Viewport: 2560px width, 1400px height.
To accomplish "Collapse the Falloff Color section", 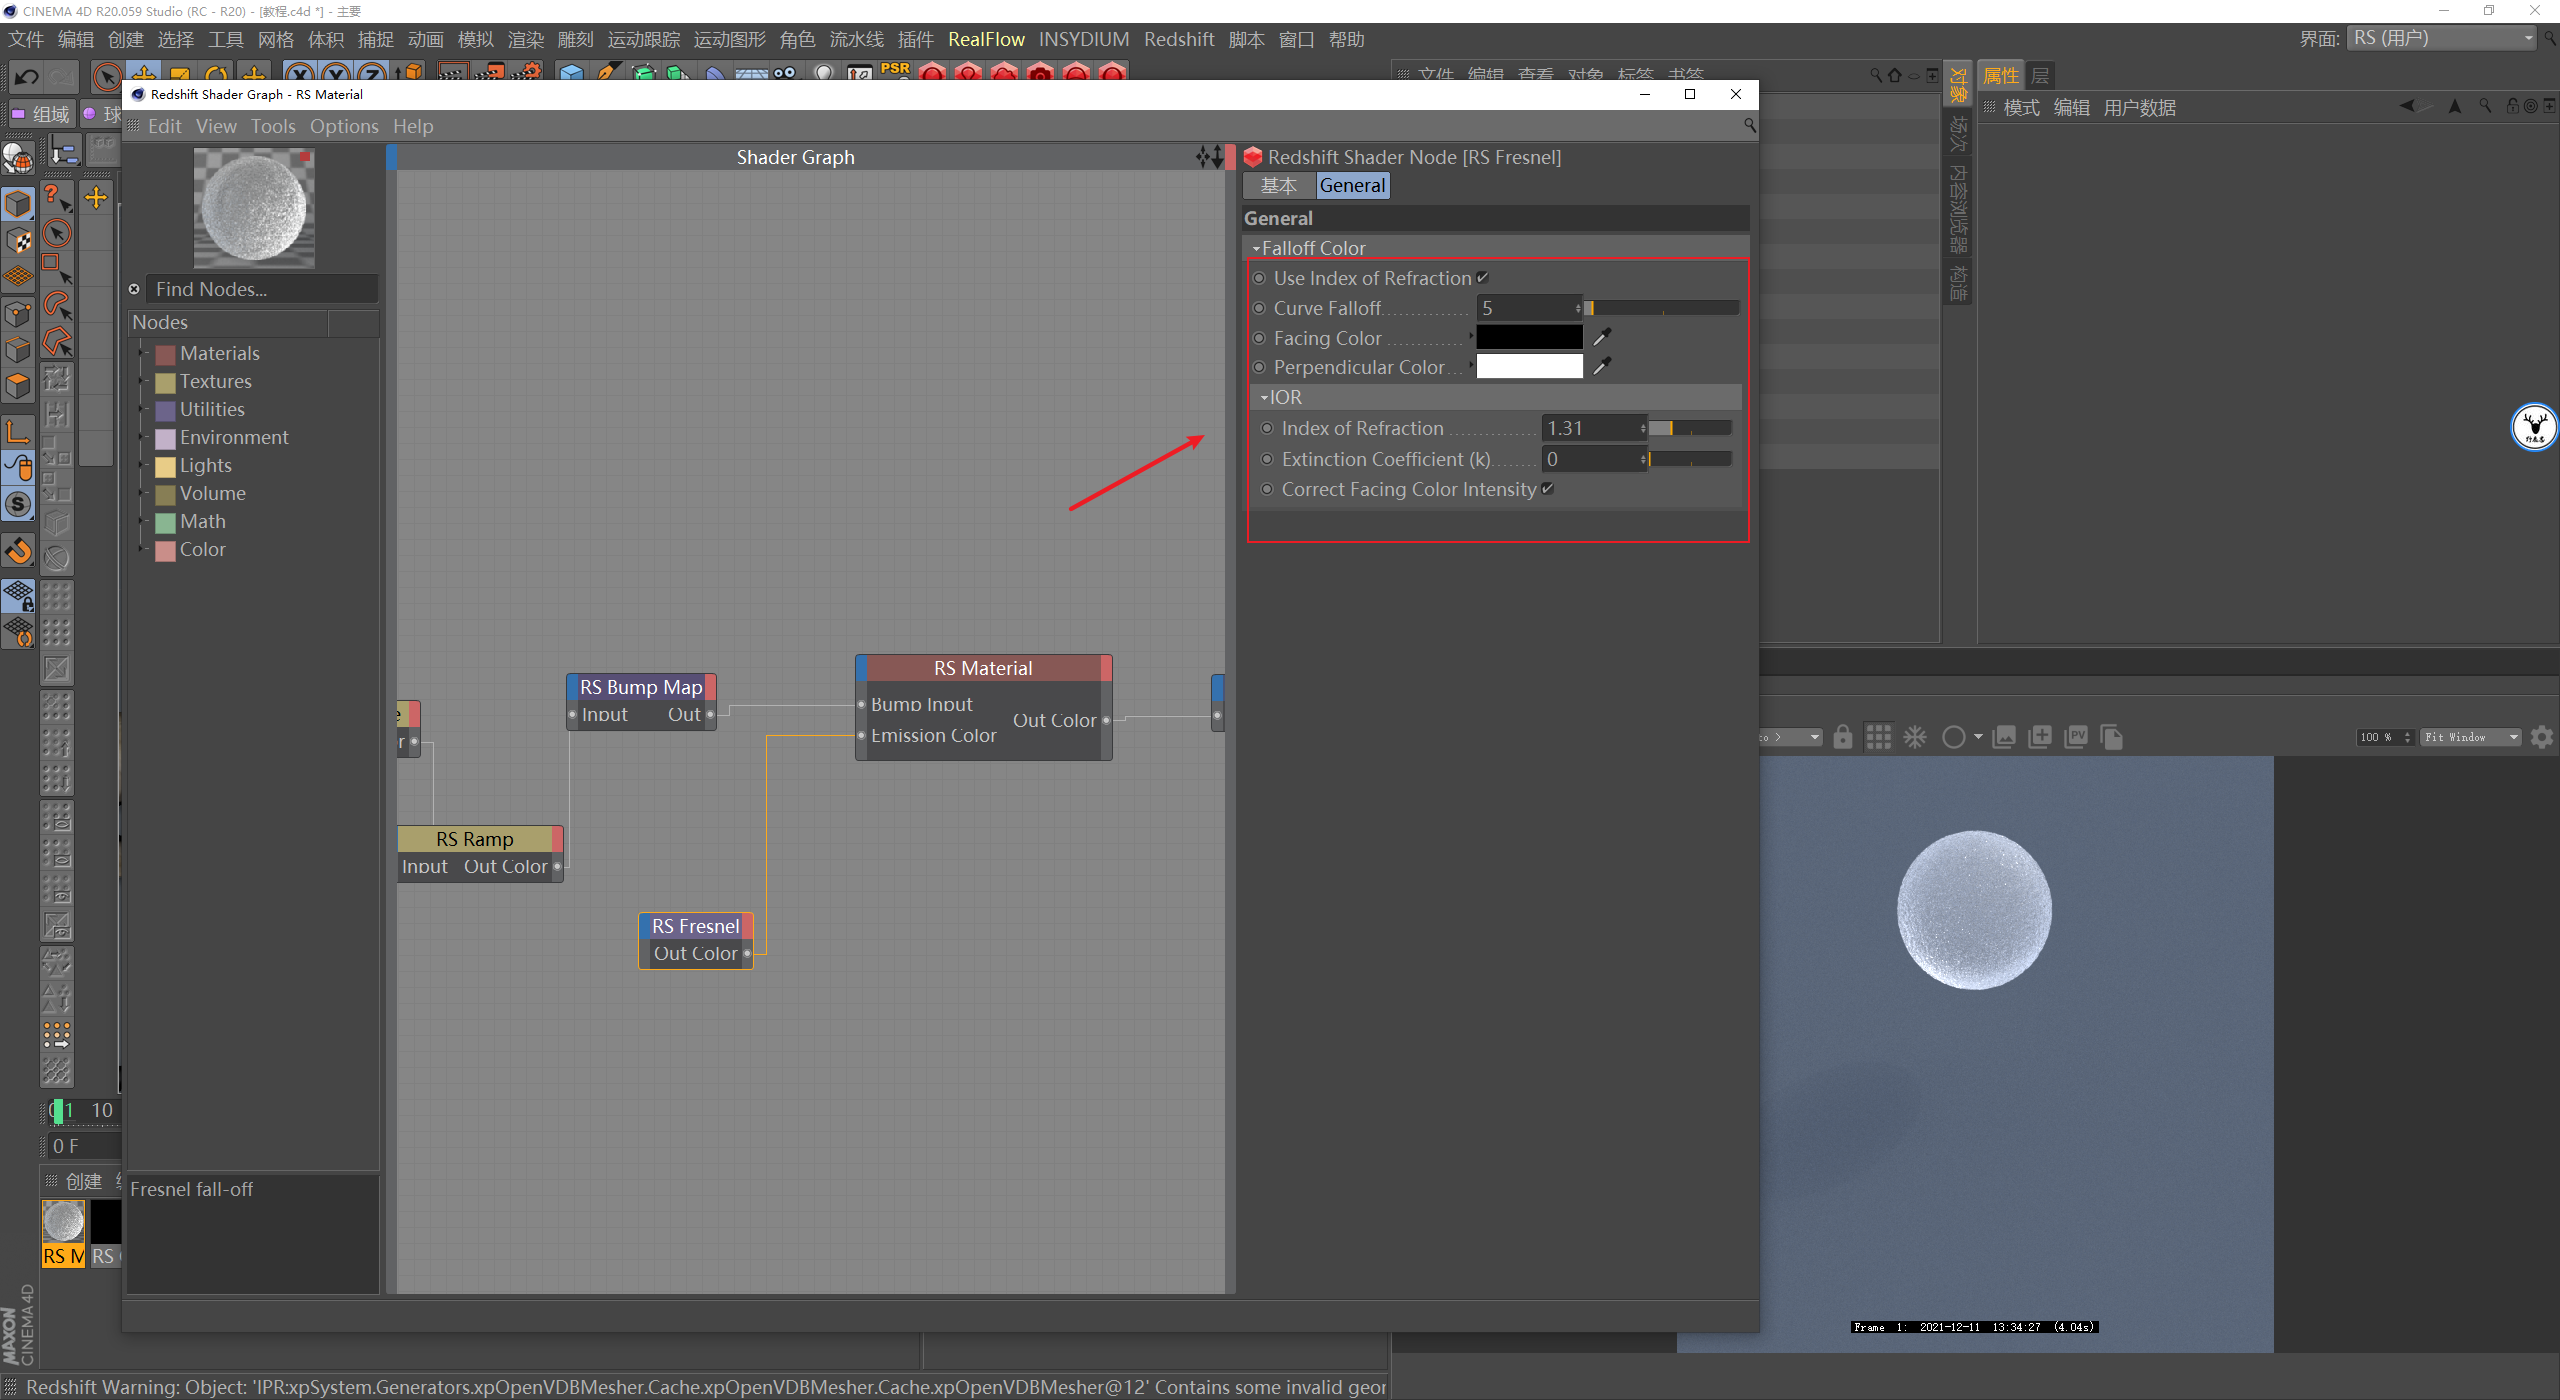I will [x=1256, y=248].
